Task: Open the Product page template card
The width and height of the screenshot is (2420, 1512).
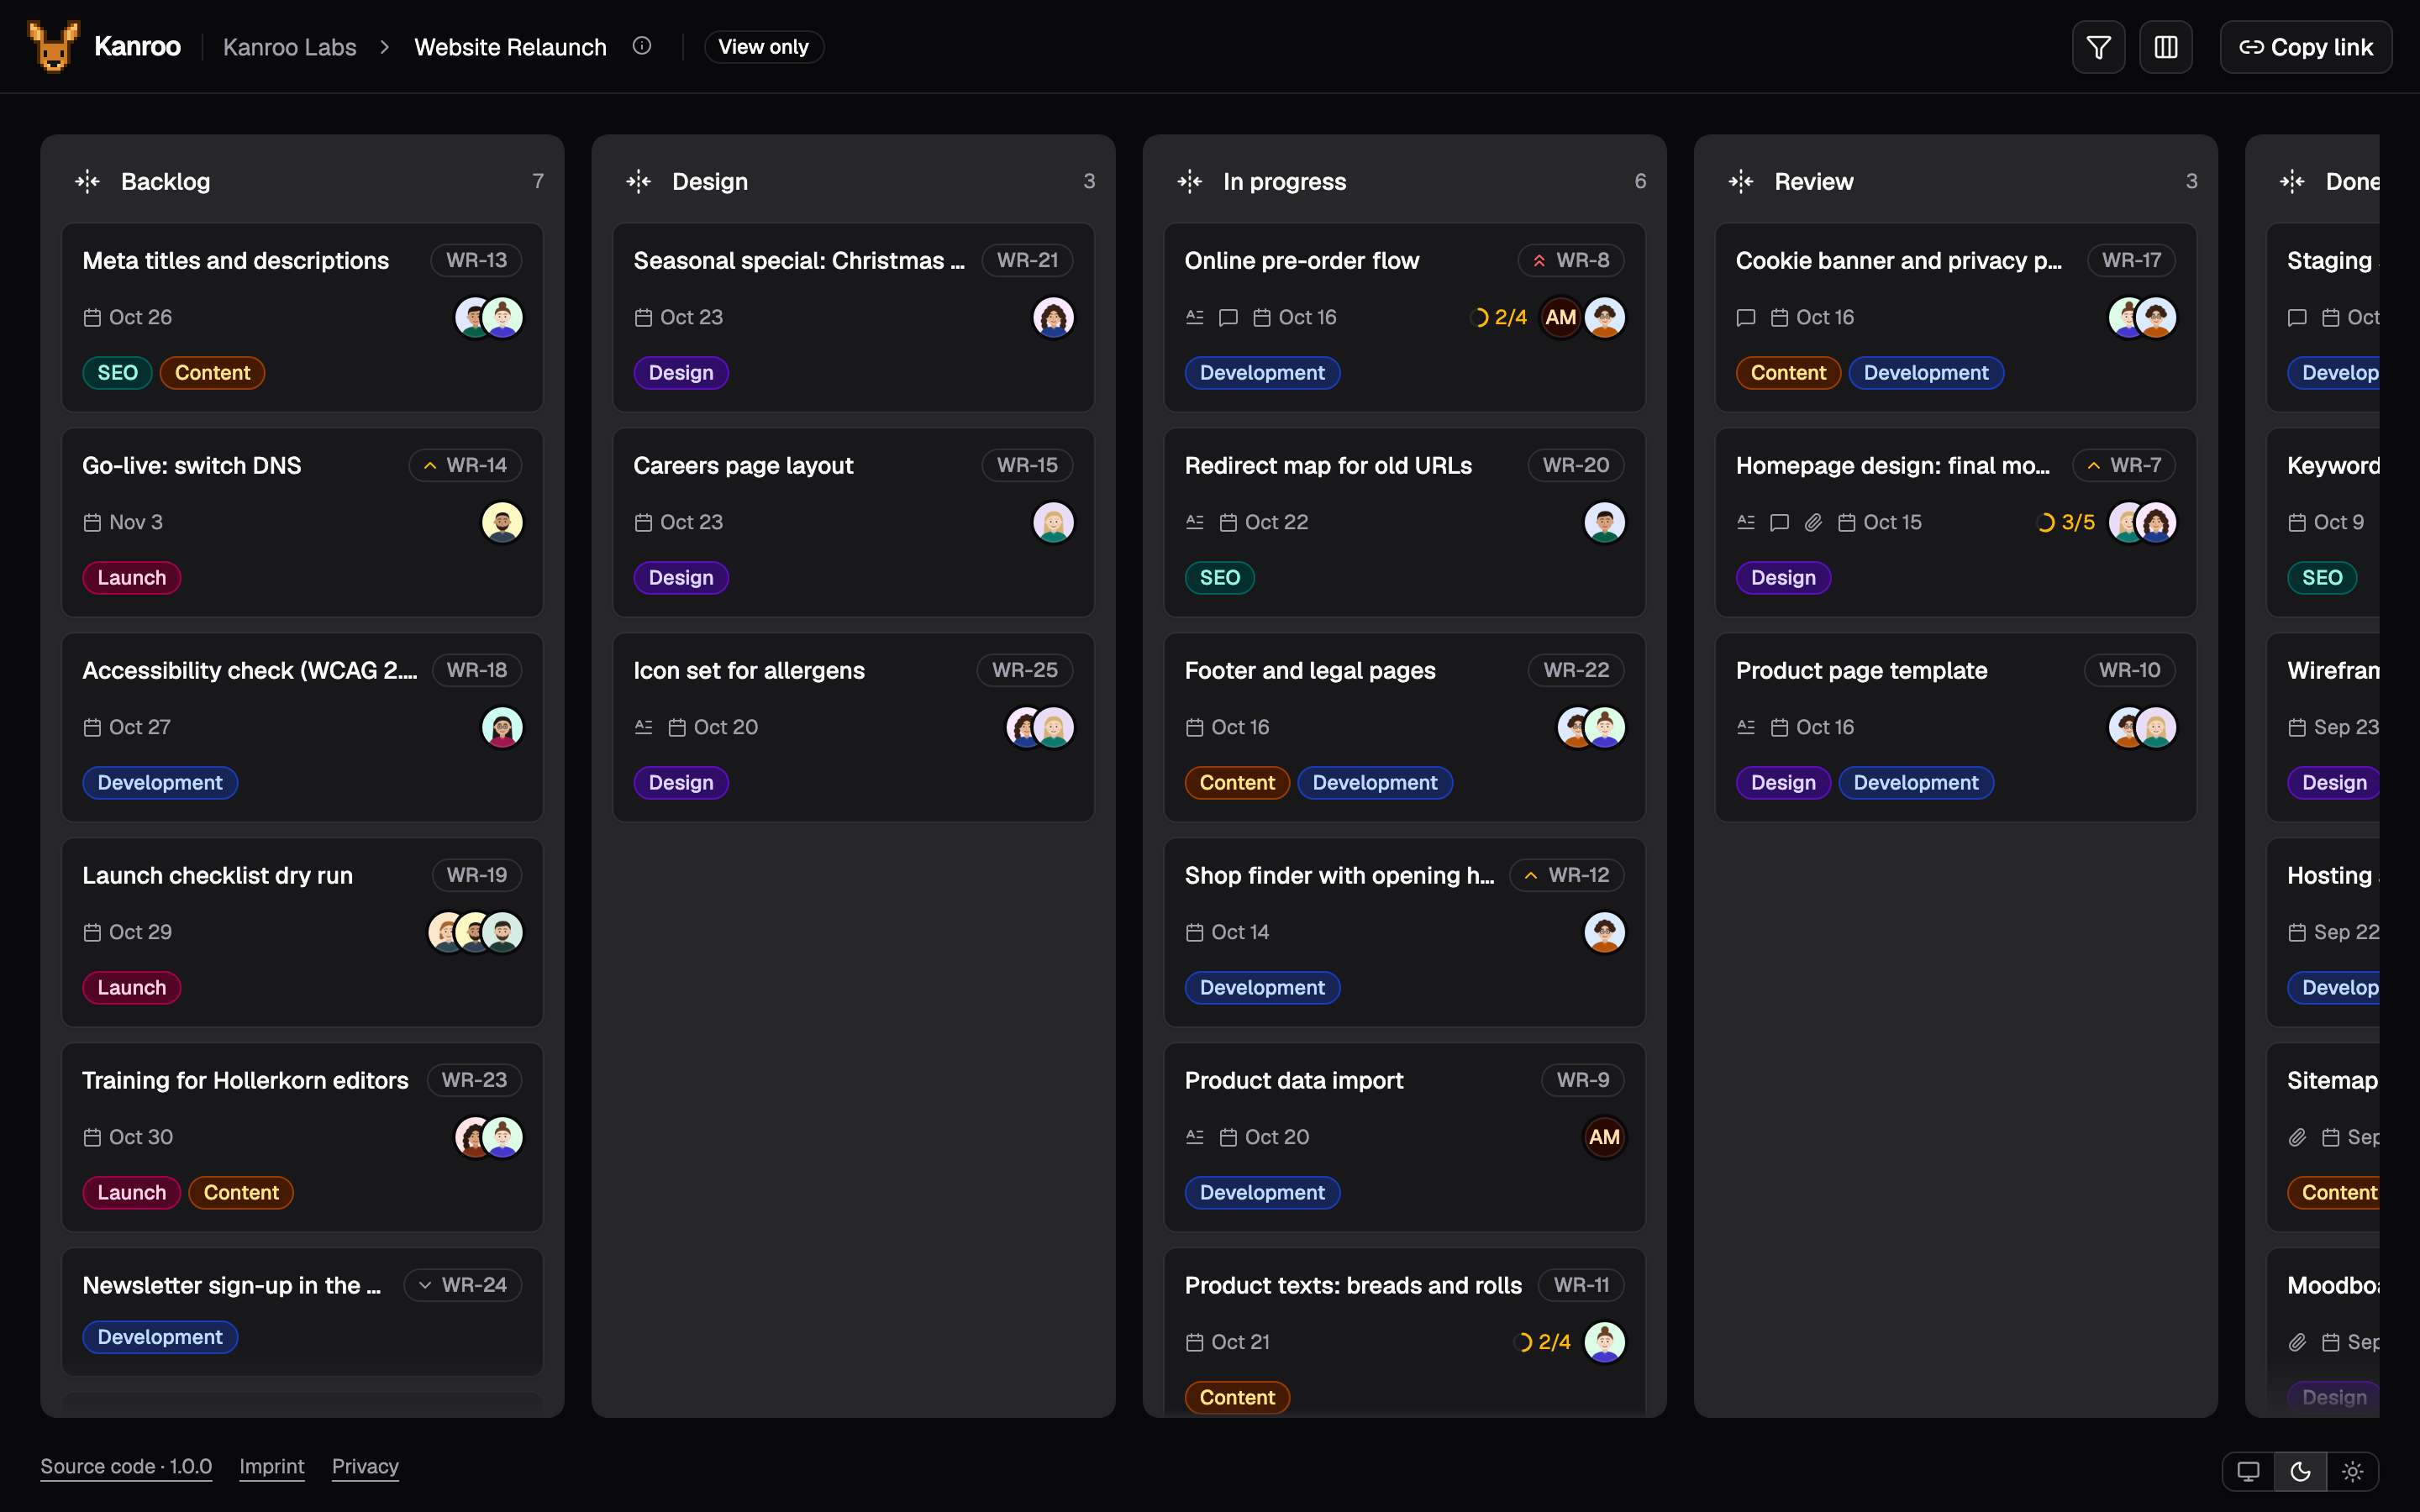Action: [1955, 727]
